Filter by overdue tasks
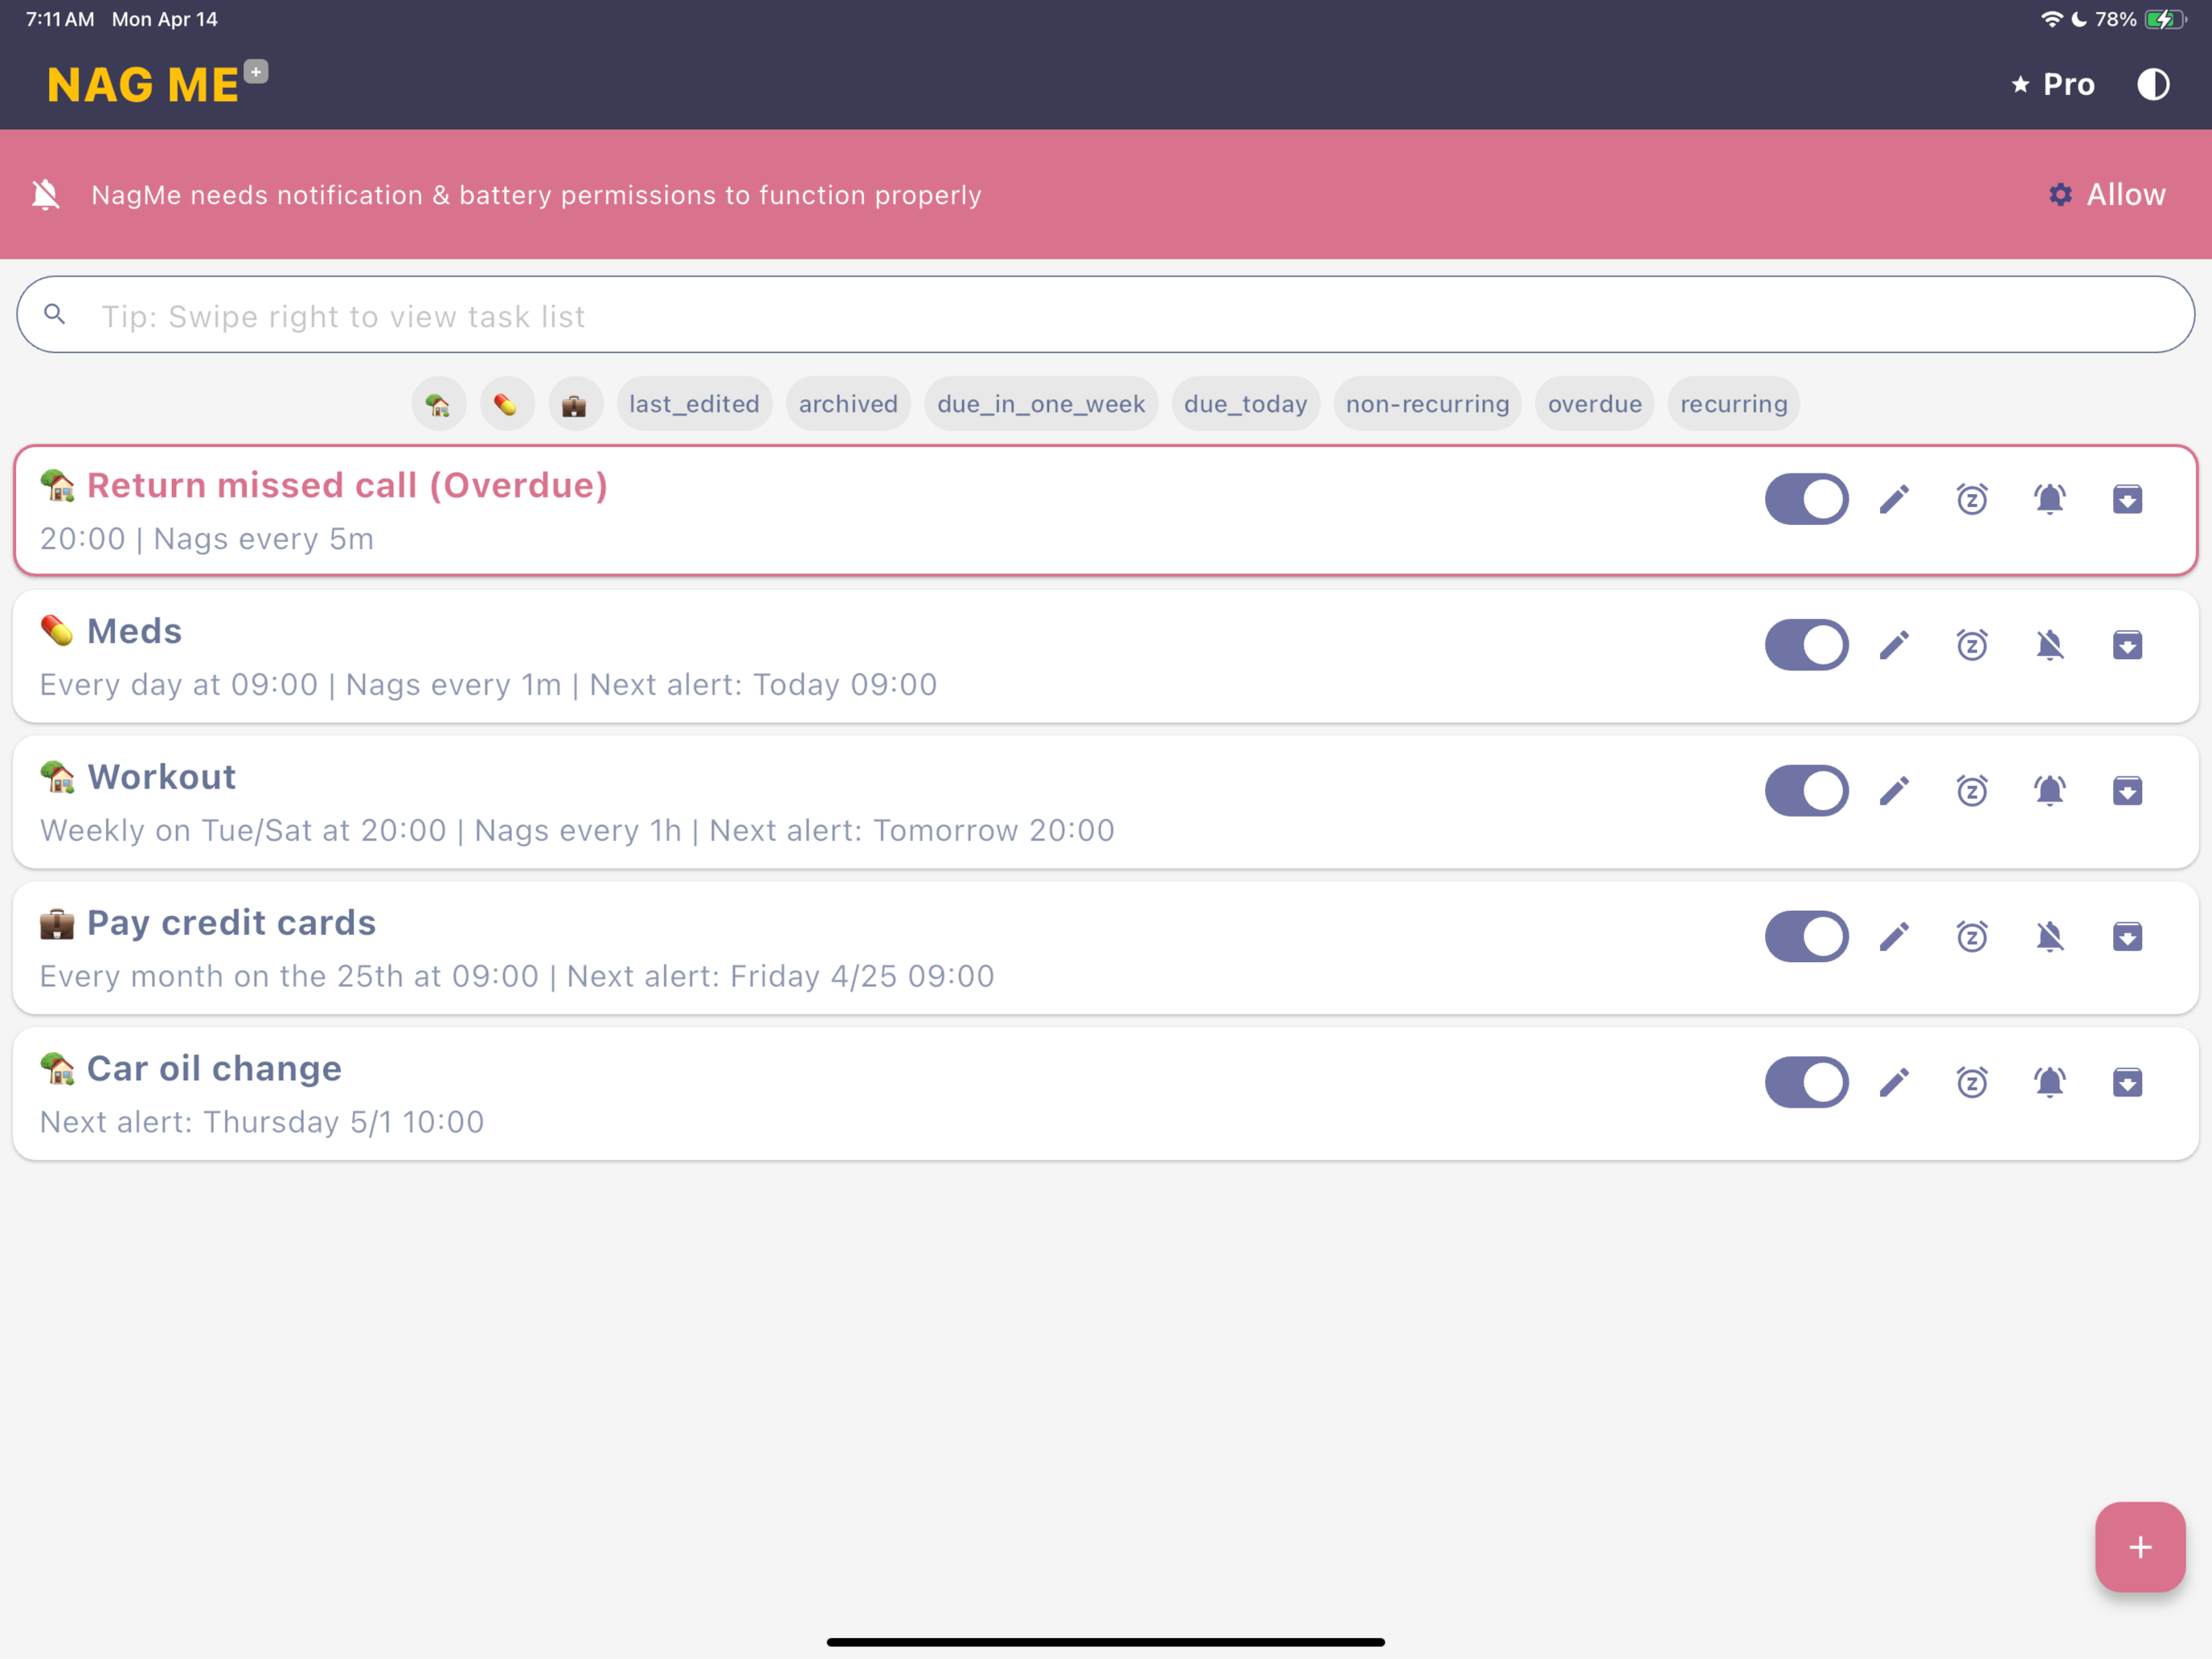The height and width of the screenshot is (1659, 2212). point(1594,404)
